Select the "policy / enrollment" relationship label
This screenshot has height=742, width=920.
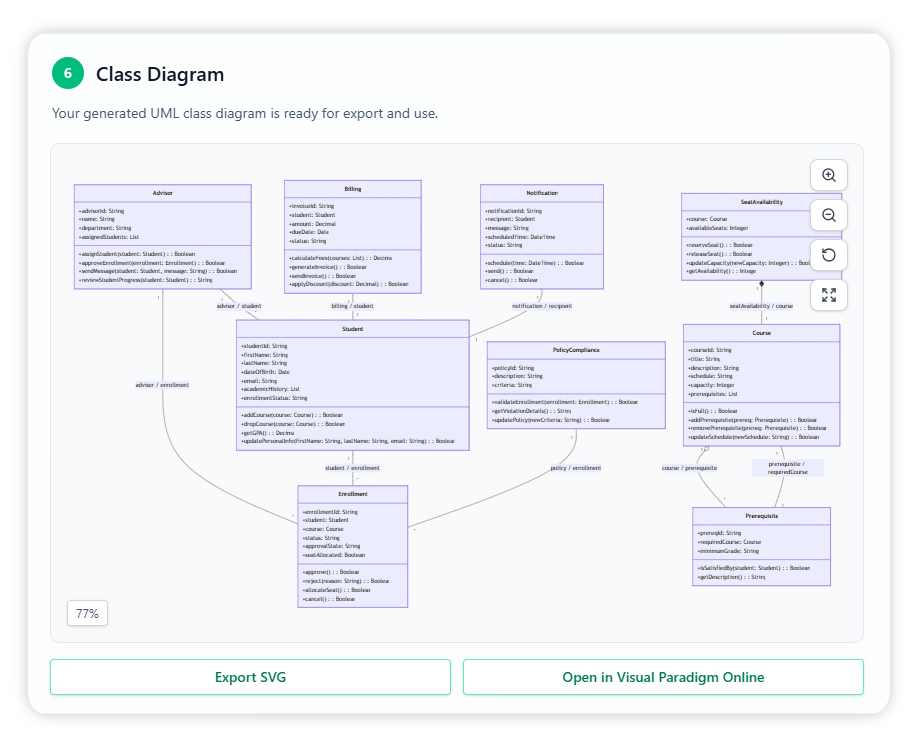(575, 467)
